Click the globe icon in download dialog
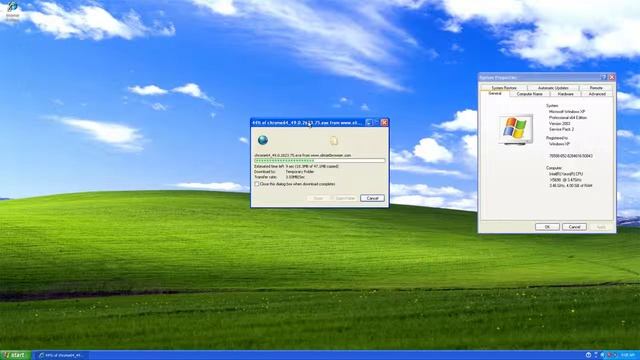 tap(263, 140)
